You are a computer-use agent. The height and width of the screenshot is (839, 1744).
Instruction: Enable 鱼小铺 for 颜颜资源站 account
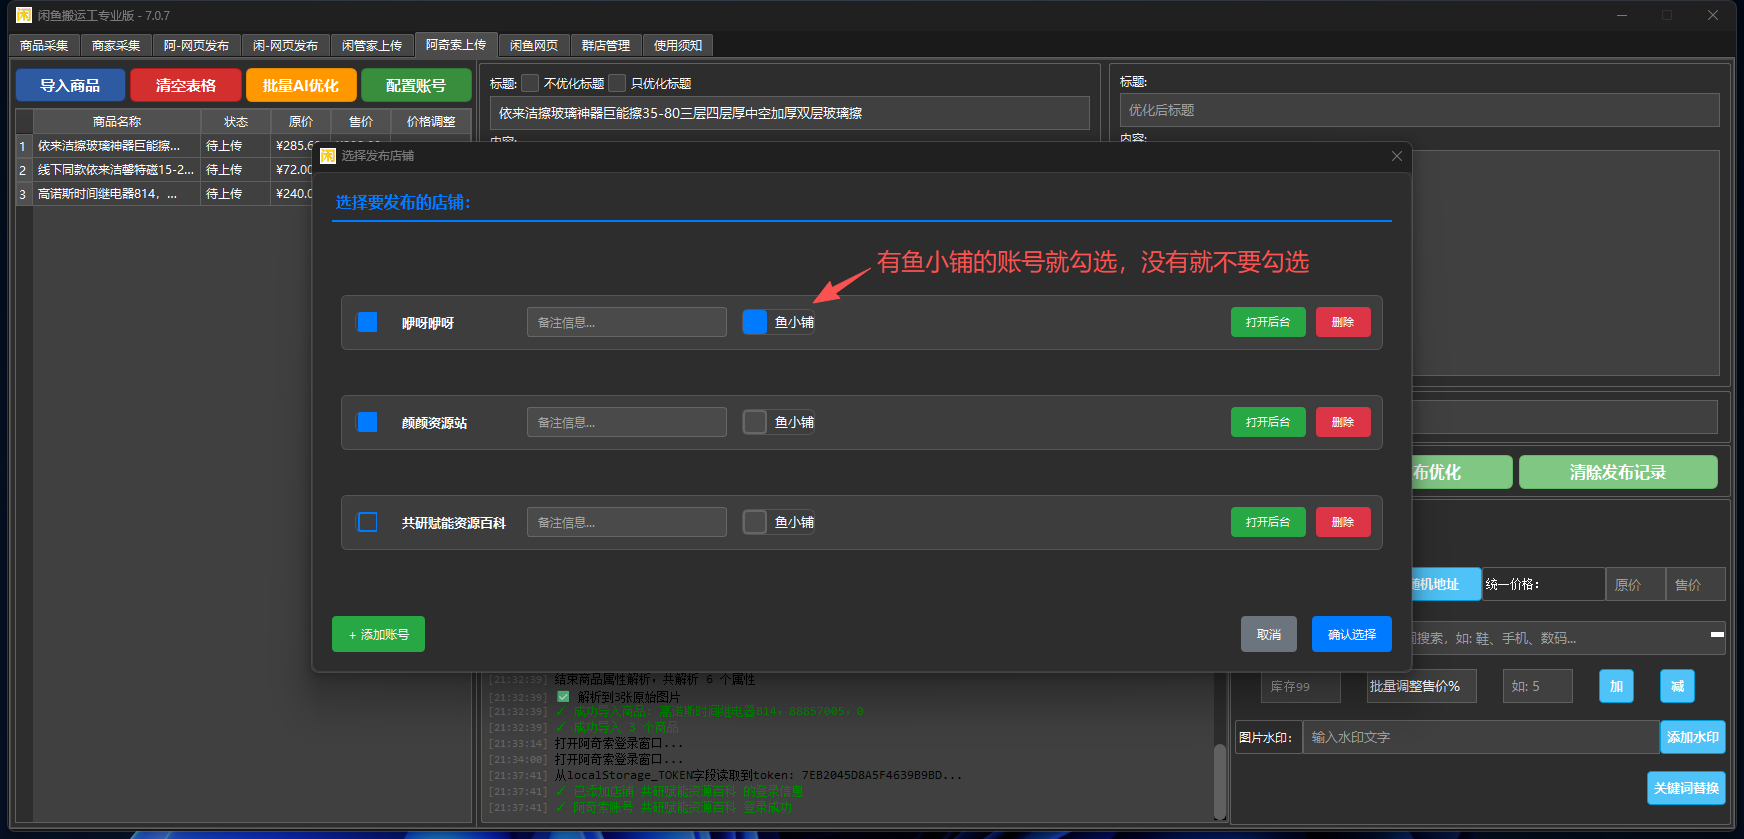point(755,422)
